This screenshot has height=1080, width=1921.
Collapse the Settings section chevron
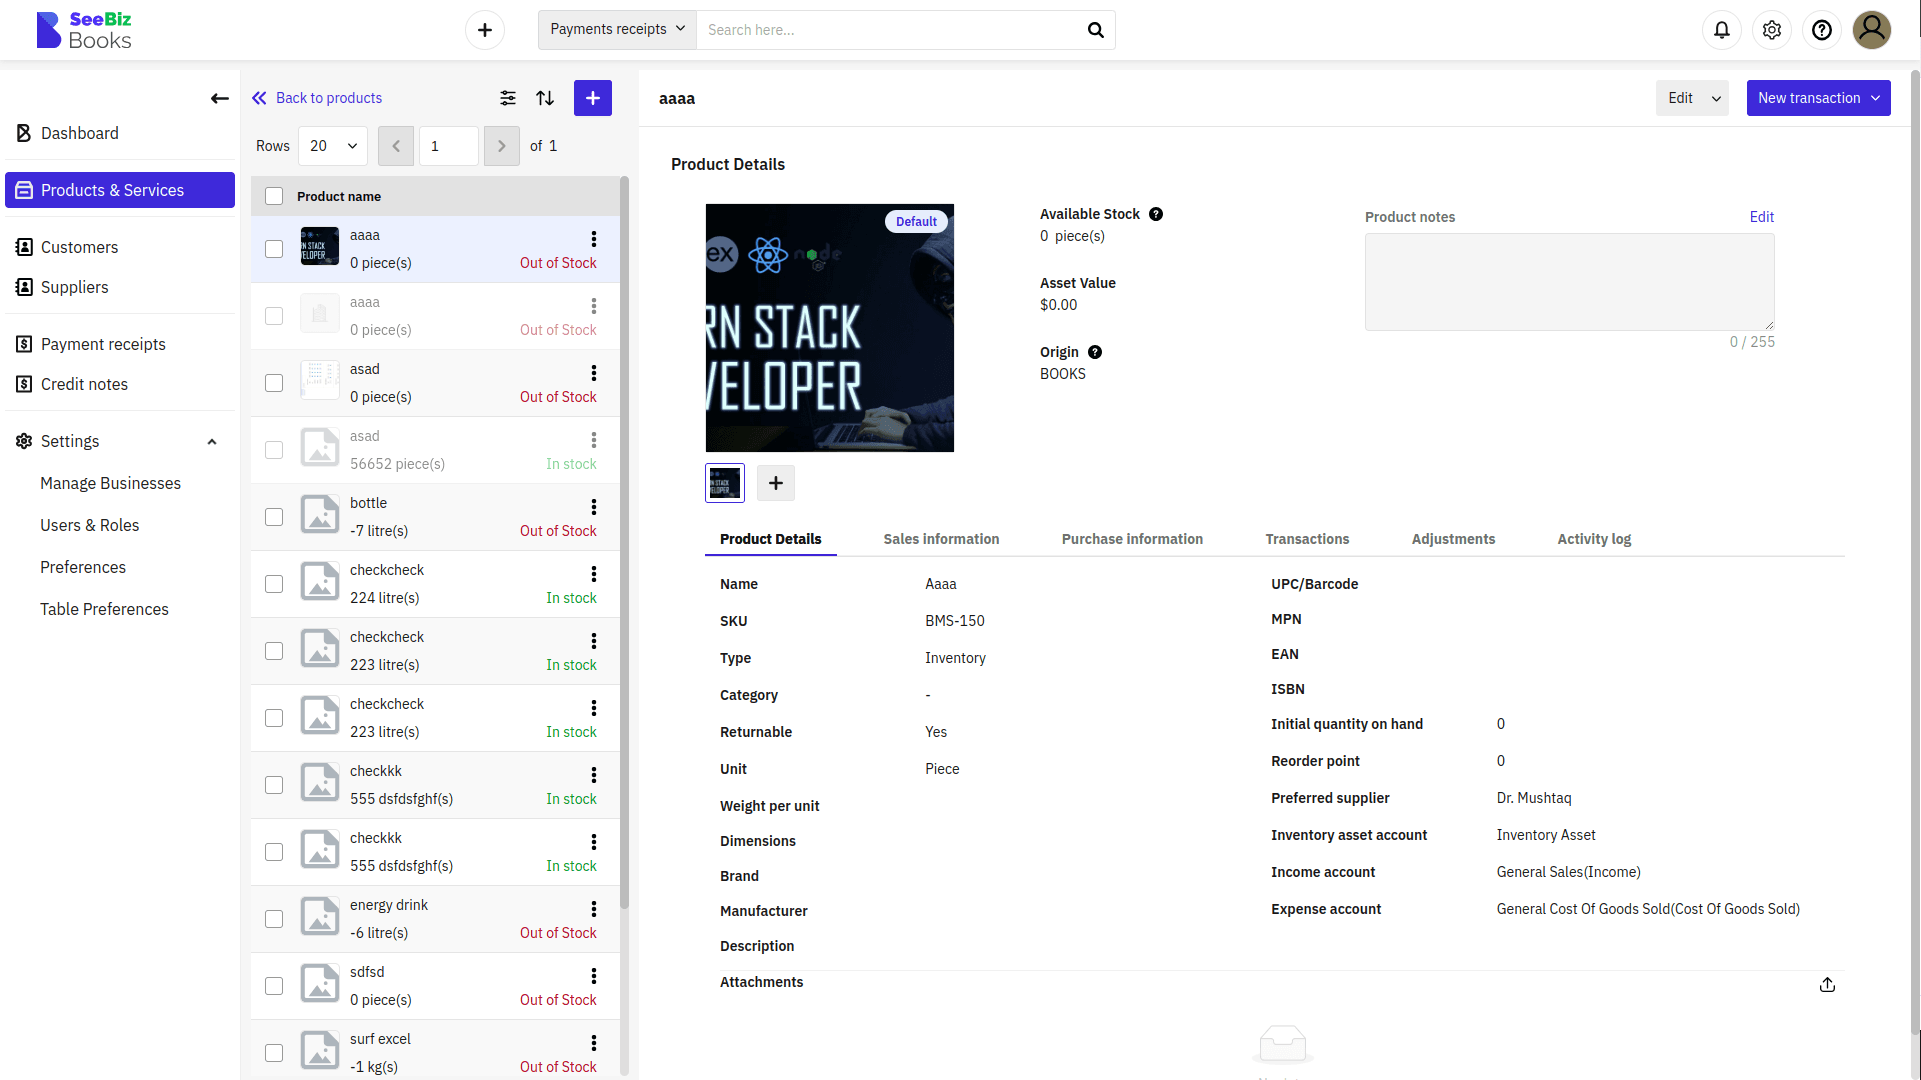click(x=212, y=442)
